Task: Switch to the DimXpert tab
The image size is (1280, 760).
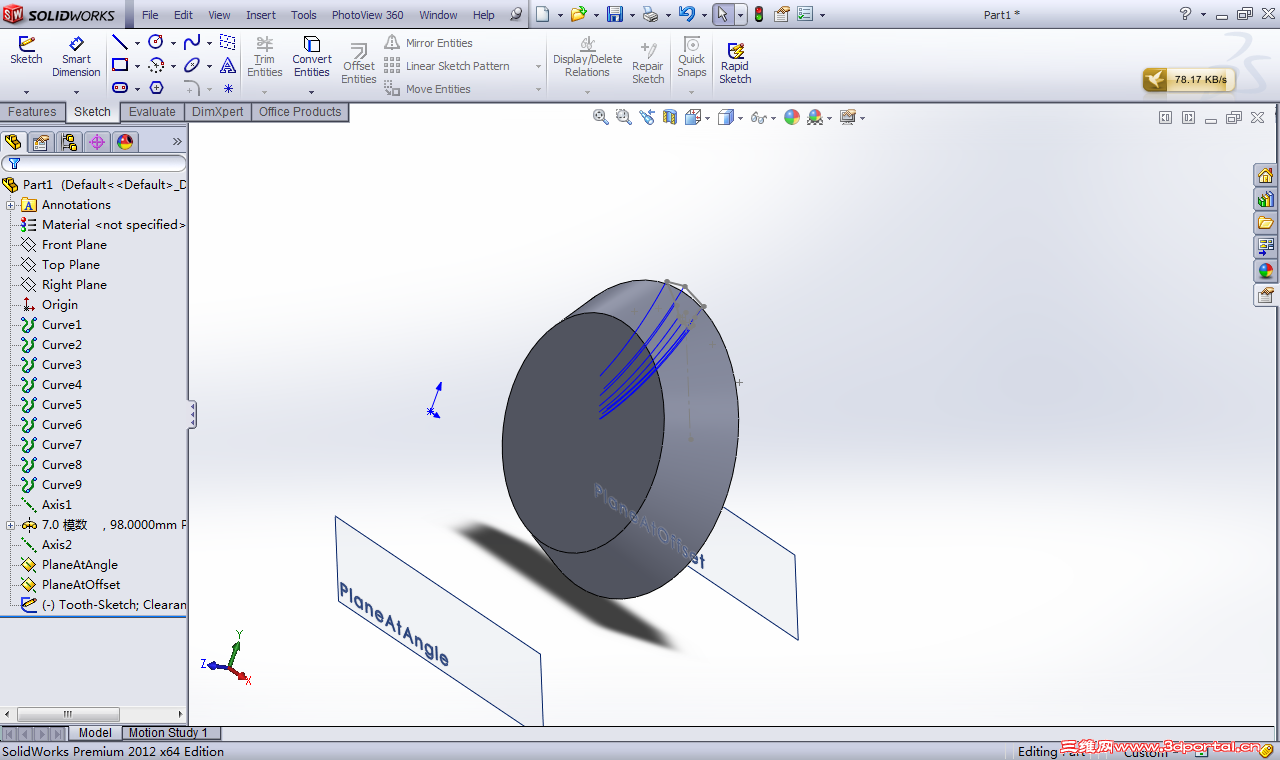Action: point(218,112)
